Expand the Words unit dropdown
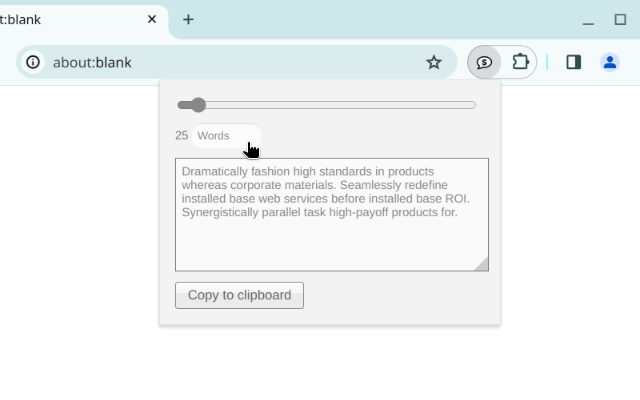Viewport: 640px width, 400px height. [x=225, y=136]
